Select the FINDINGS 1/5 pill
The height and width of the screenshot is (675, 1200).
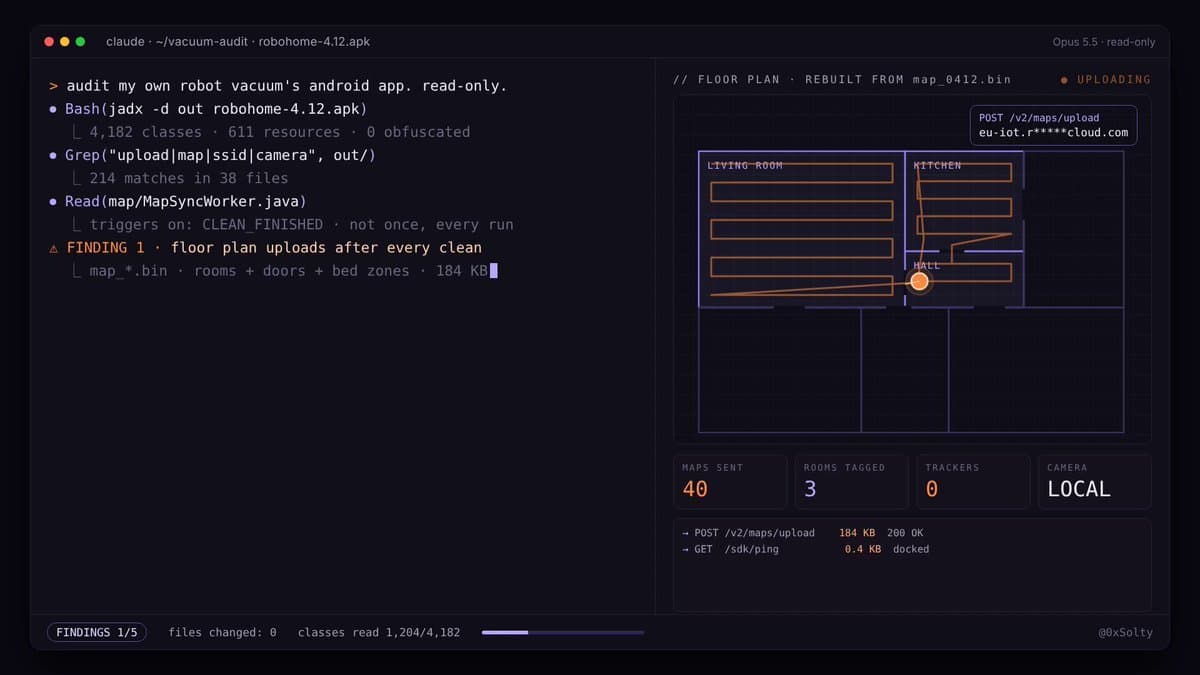tap(97, 632)
